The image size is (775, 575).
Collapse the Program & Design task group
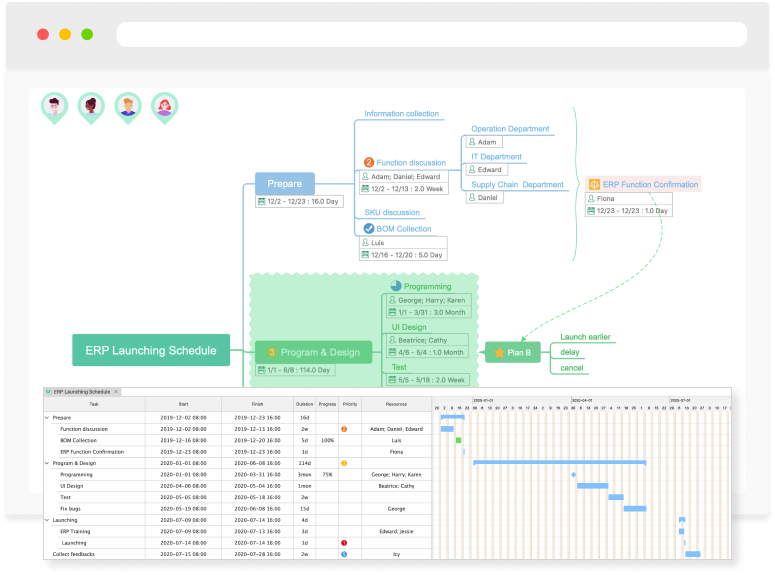pyautogui.click(x=47, y=463)
